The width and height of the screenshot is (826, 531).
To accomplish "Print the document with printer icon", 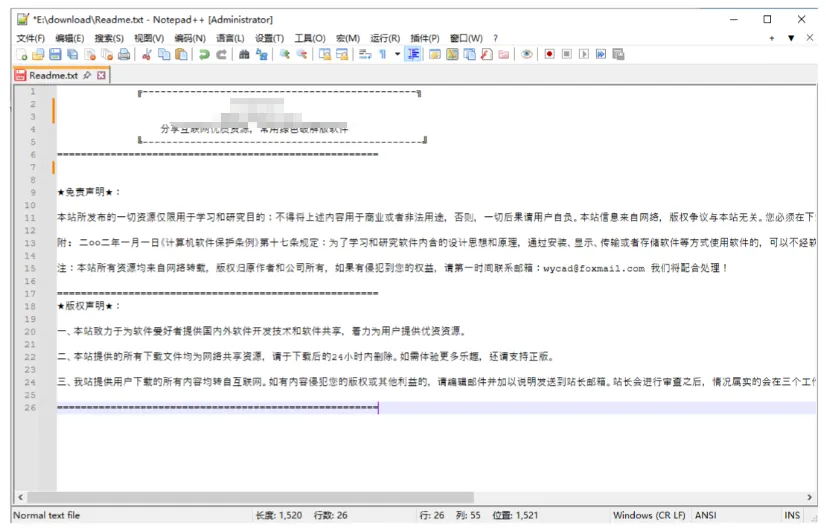I will point(124,54).
